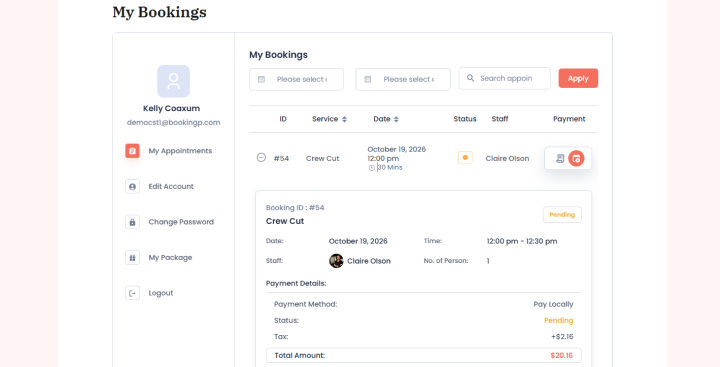Open the My Appointments menu item
The width and height of the screenshot is (720, 367).
180,151
